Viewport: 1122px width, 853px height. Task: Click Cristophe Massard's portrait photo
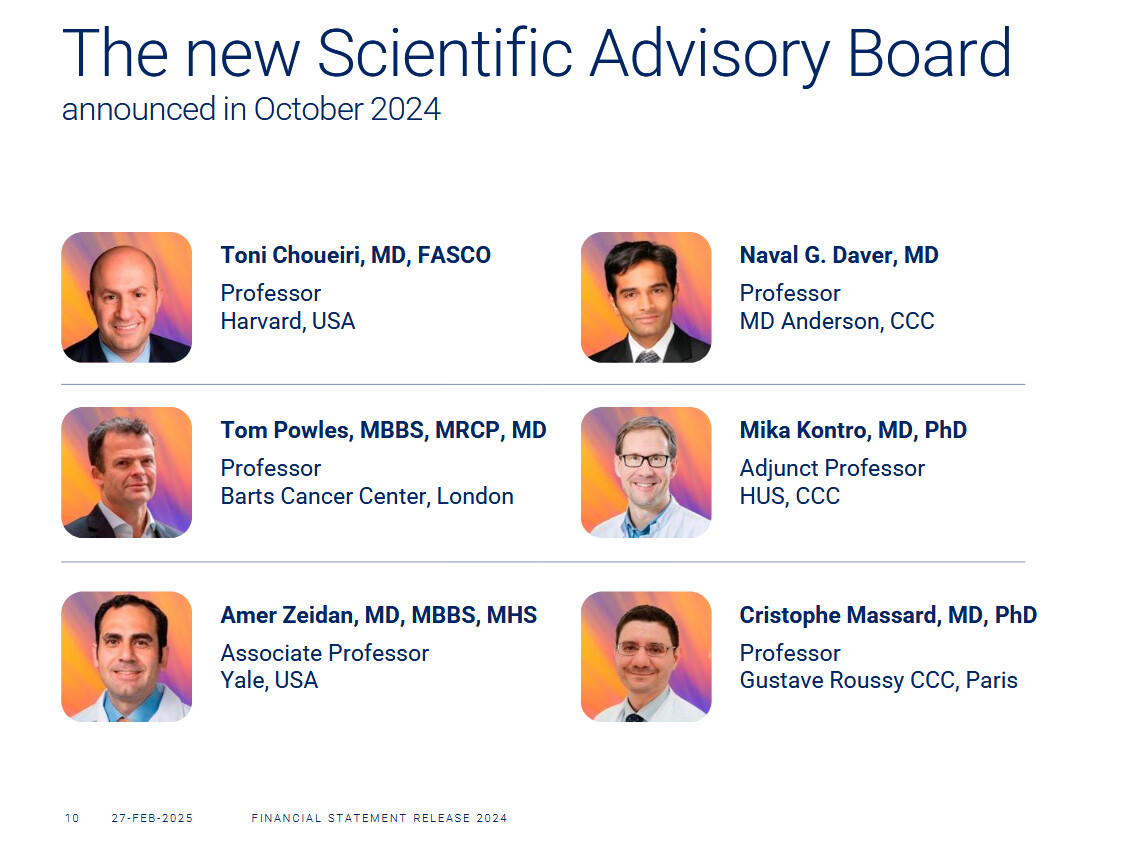(x=645, y=656)
